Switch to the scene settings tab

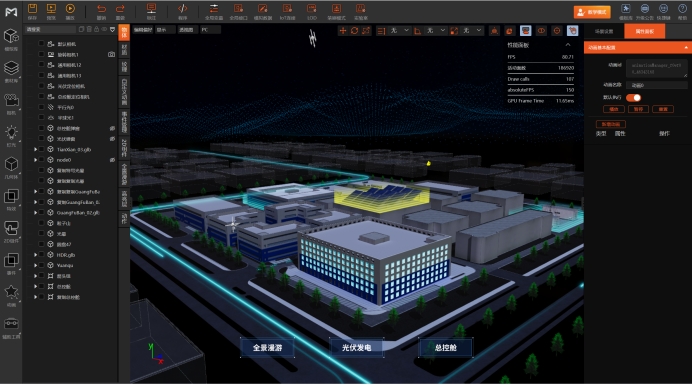[x=604, y=31]
